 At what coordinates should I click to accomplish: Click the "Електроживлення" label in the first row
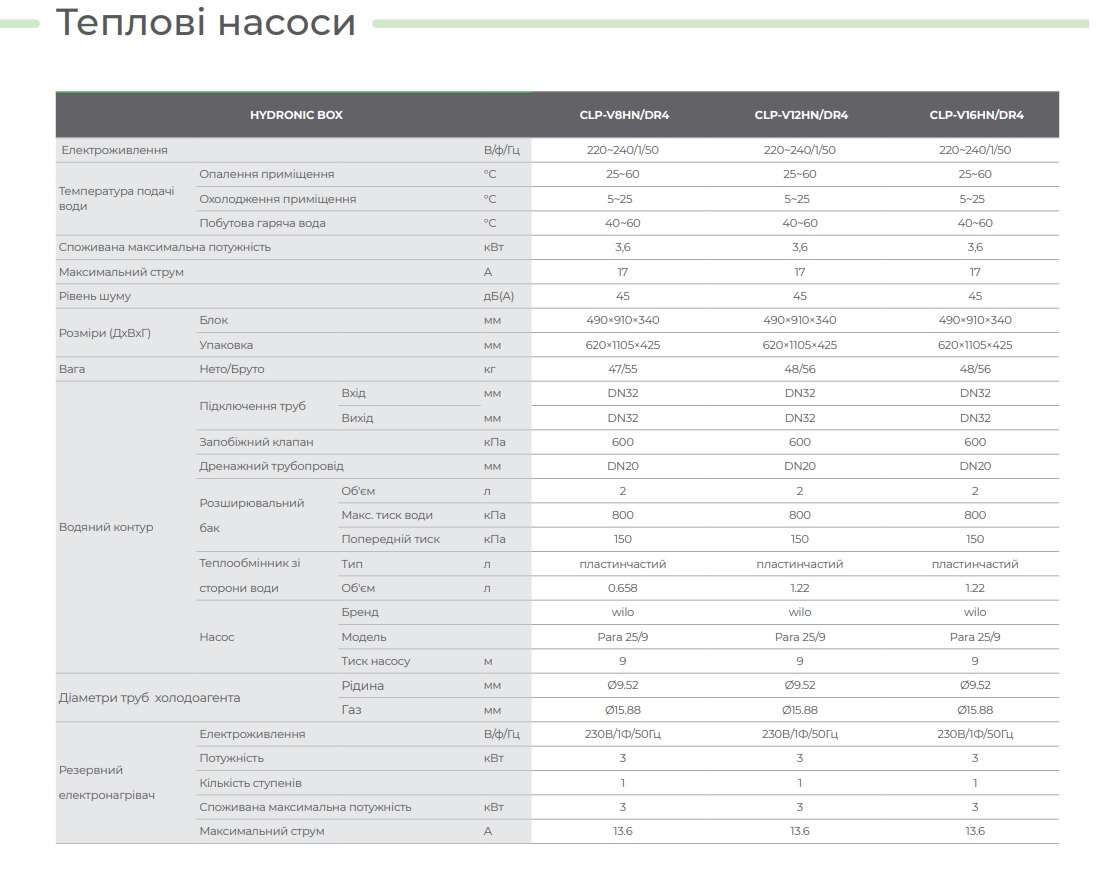coord(114,150)
